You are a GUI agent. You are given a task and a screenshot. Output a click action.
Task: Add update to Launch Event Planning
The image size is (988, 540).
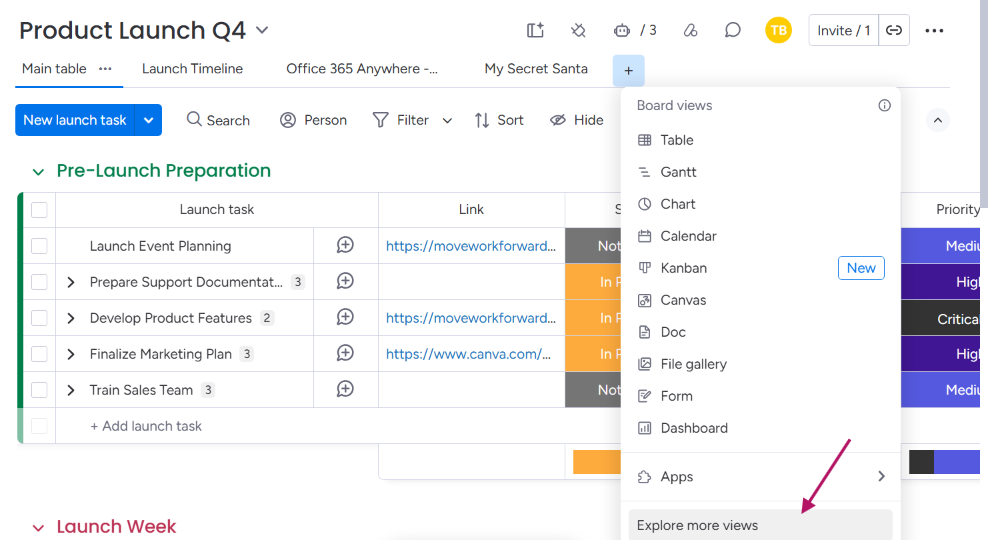pos(345,245)
